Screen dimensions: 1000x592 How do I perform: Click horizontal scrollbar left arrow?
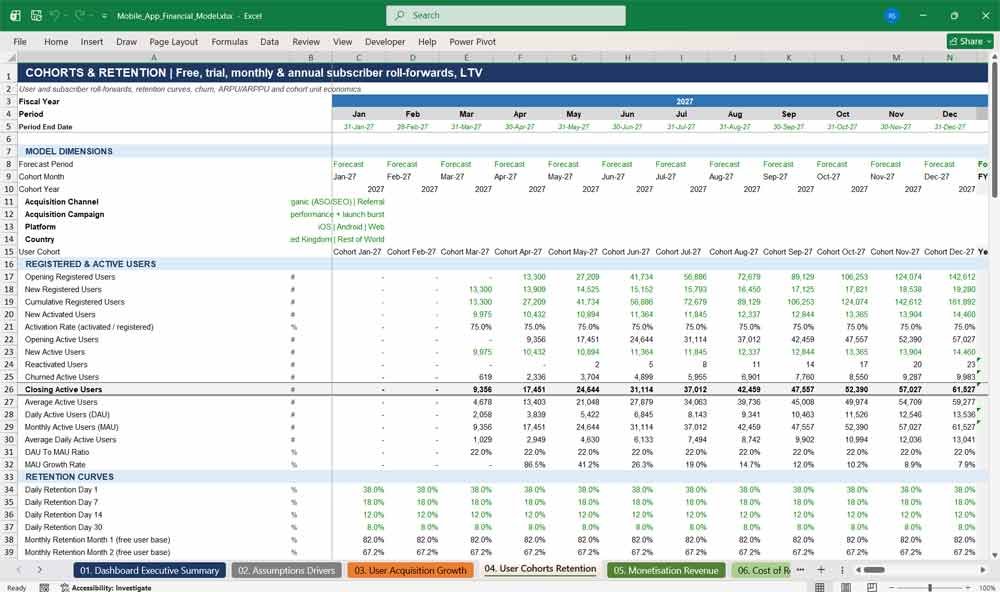(x=858, y=570)
